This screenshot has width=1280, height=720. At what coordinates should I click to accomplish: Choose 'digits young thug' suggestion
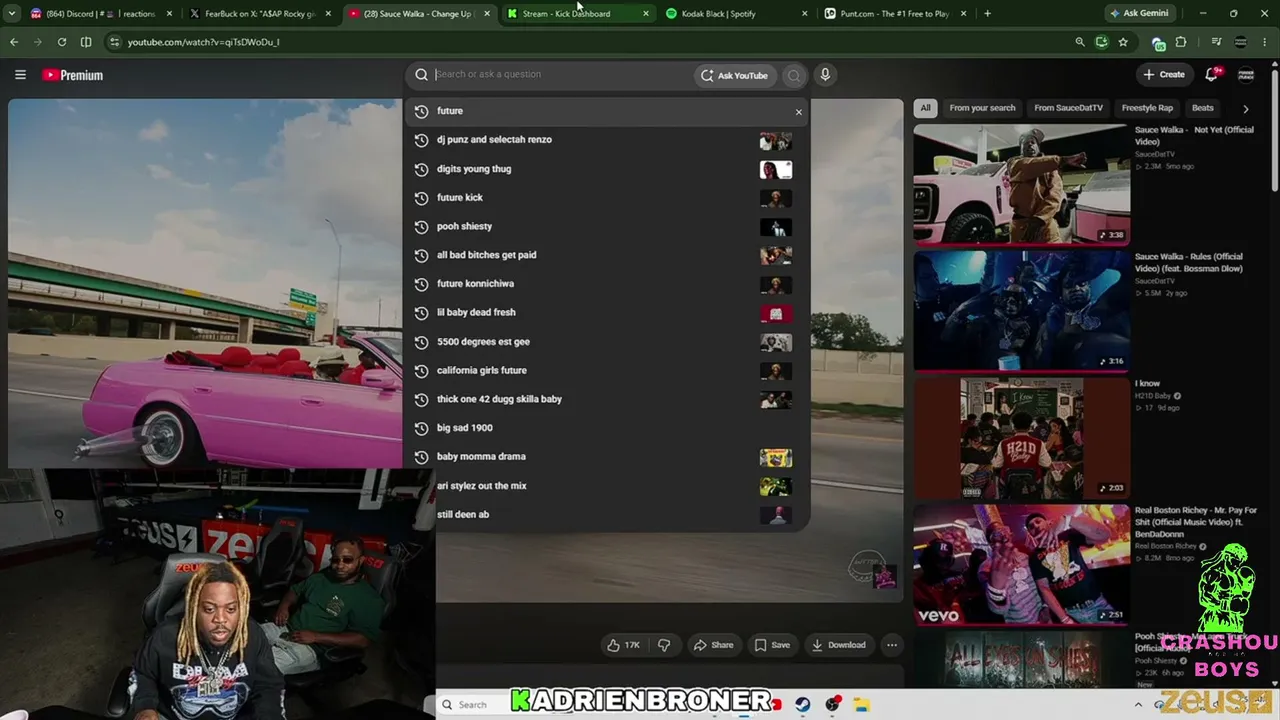(607, 169)
